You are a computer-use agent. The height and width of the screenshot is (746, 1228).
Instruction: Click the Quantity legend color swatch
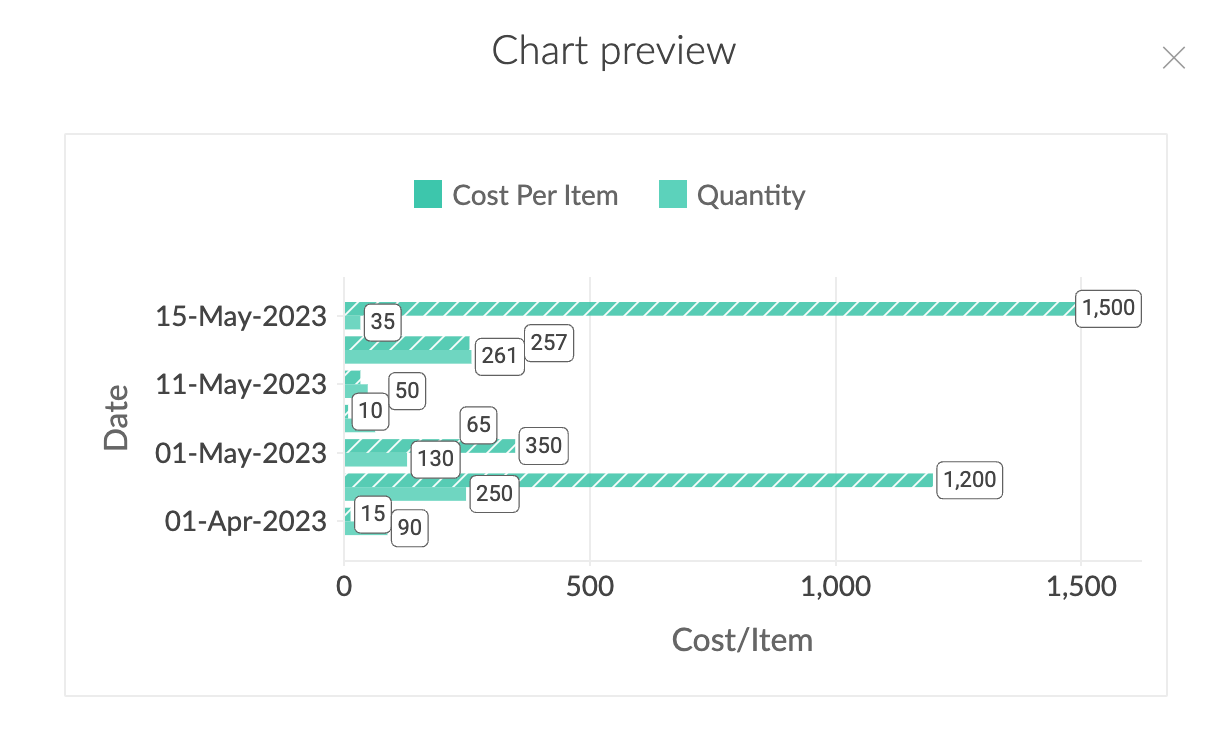click(x=673, y=195)
